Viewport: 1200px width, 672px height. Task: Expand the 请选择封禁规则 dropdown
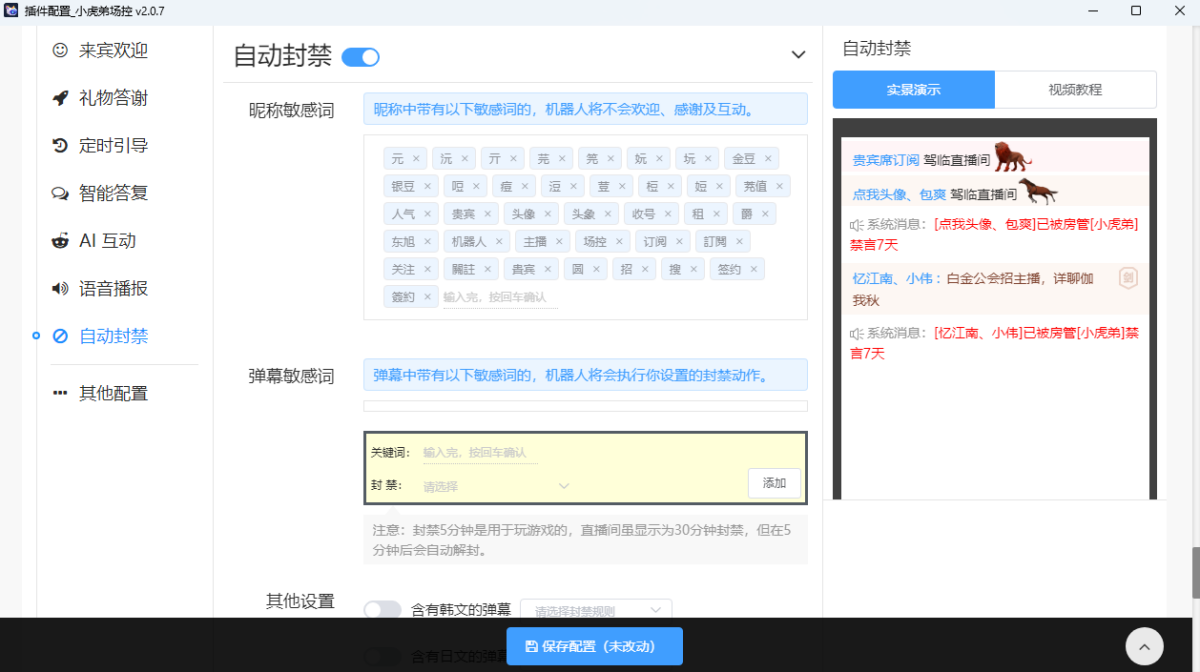coord(596,609)
